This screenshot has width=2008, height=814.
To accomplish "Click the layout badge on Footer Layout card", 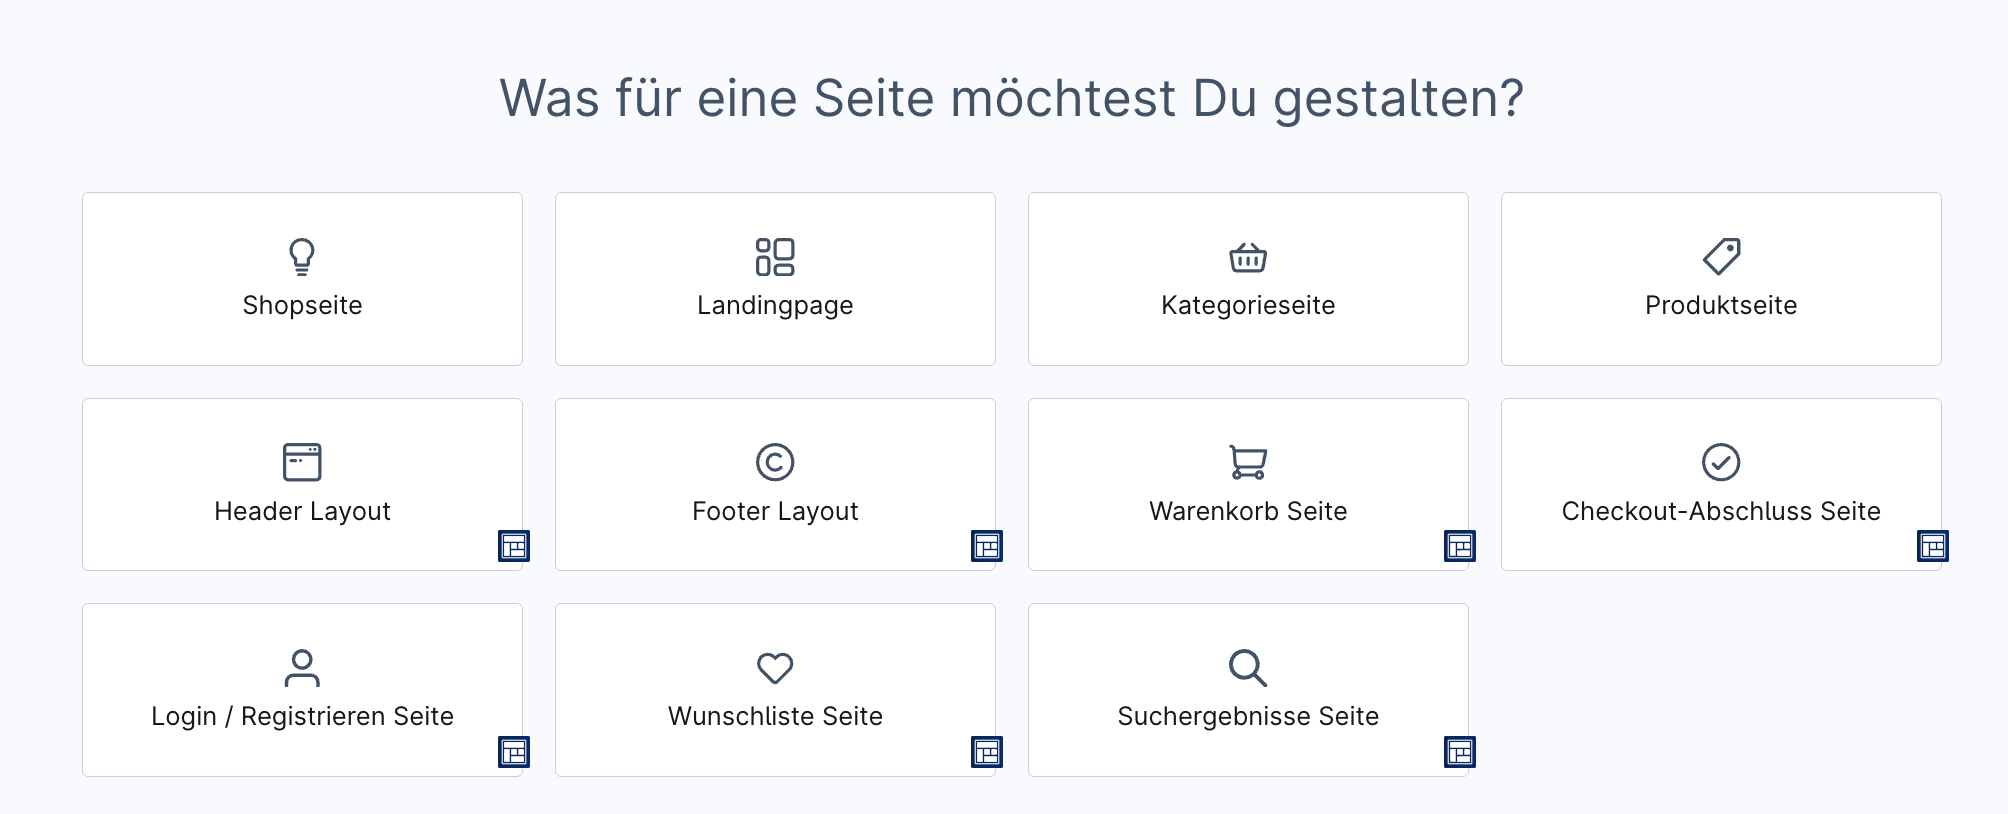I will [987, 546].
